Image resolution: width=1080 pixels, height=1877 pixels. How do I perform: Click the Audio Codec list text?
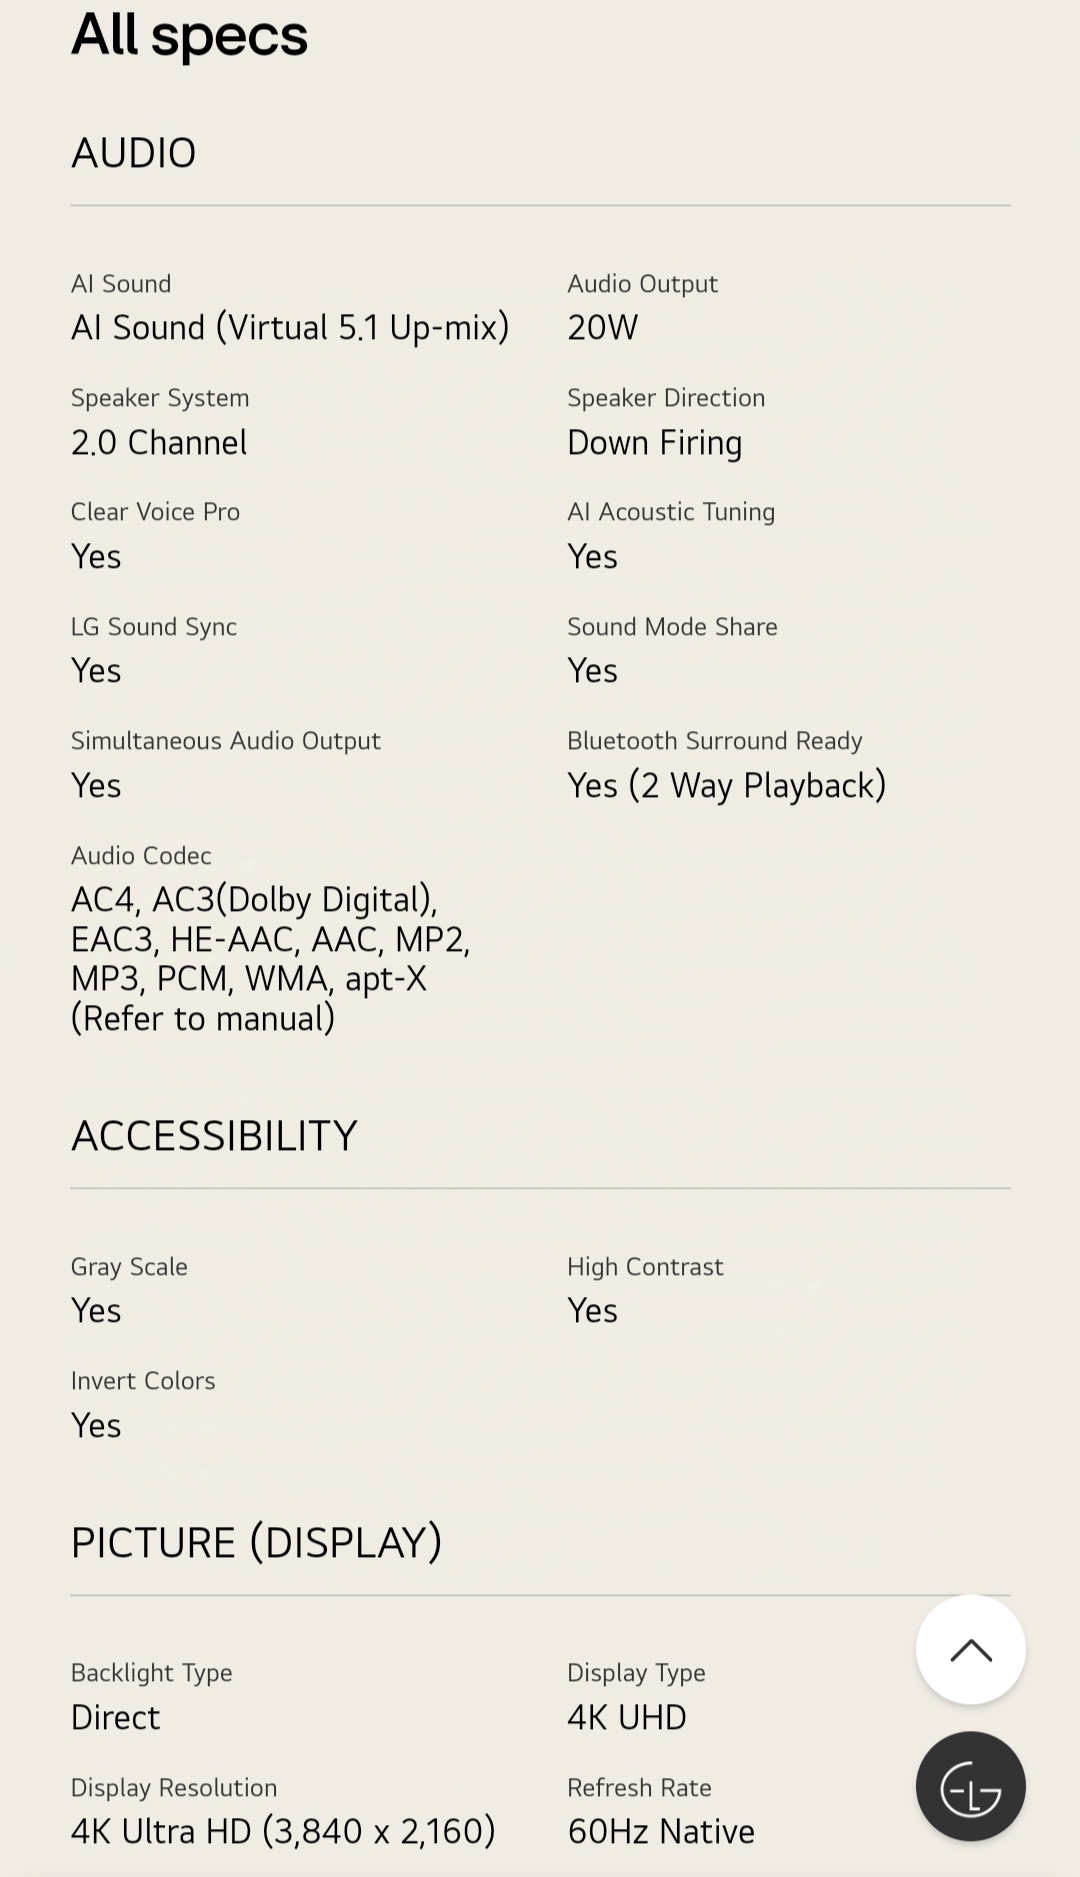(270, 958)
